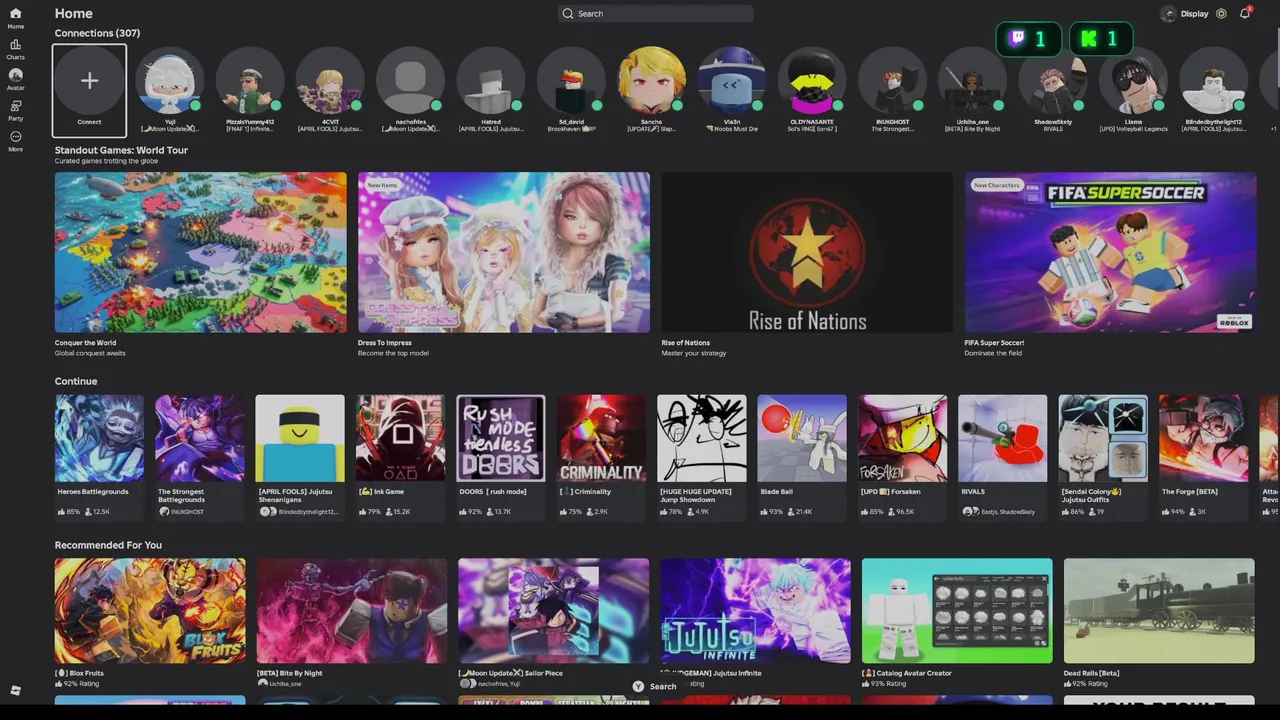Open FIFA Super Soccer game banner
Image resolution: width=1280 pixels, height=720 pixels.
point(1110,252)
